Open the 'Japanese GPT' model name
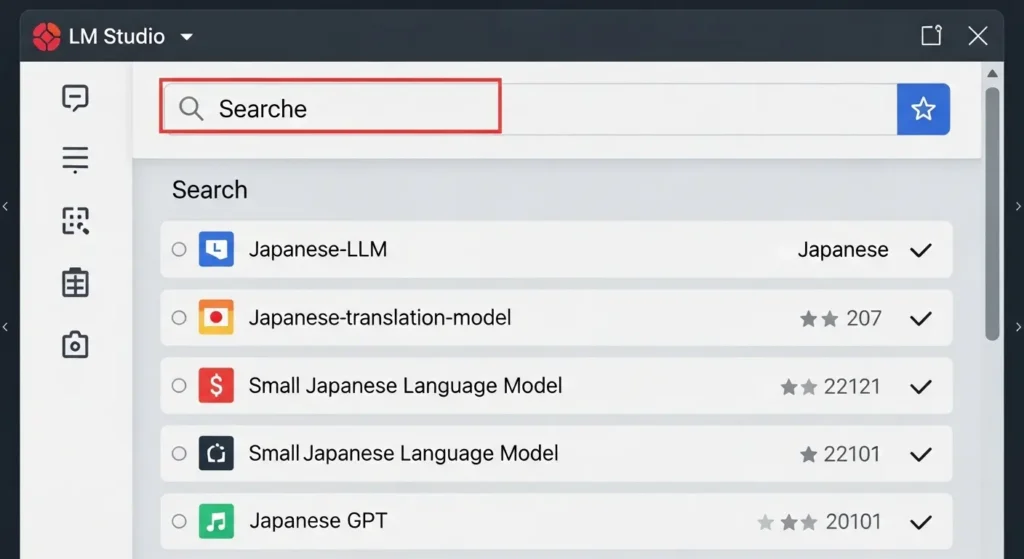Image resolution: width=1024 pixels, height=559 pixels. [319, 521]
